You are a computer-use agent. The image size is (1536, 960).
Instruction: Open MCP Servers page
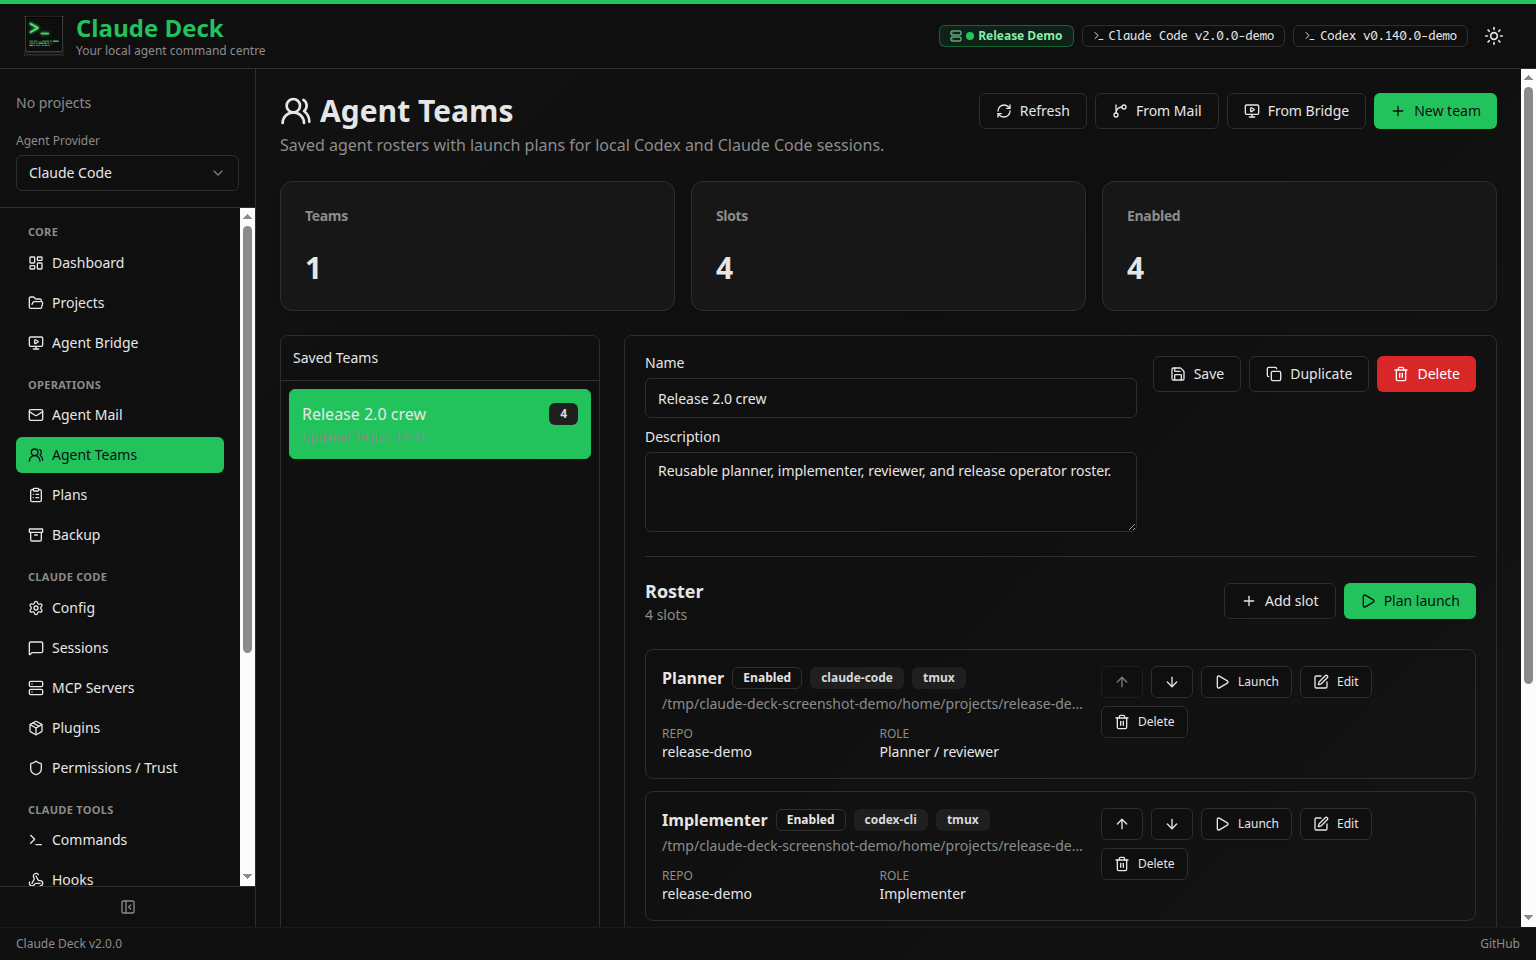click(120, 688)
